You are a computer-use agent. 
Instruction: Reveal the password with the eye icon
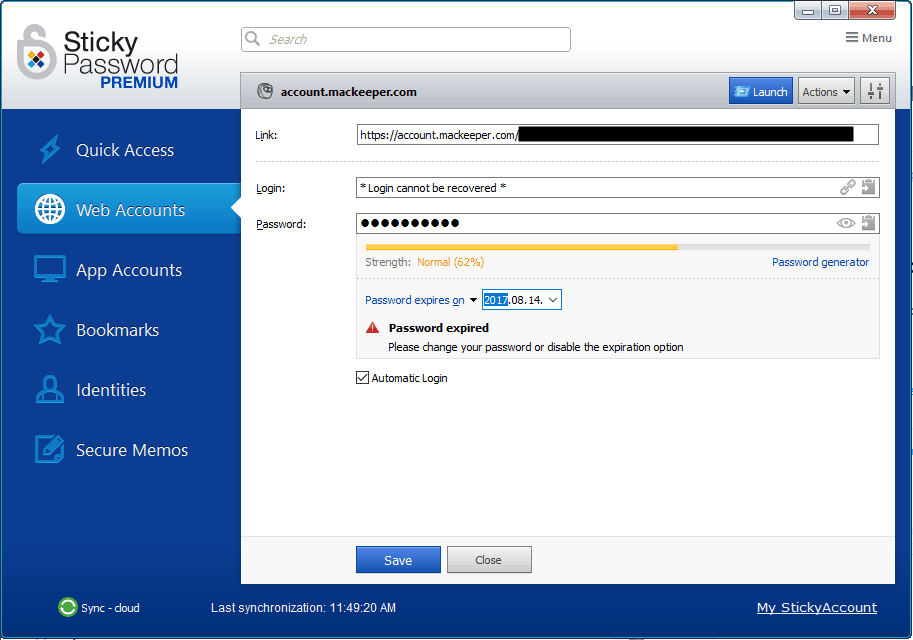[846, 223]
